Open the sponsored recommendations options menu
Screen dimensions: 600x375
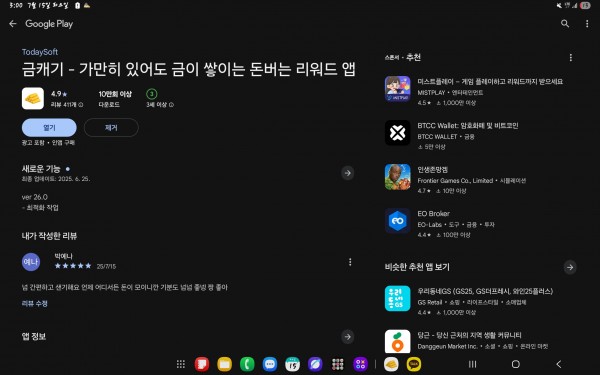[x=571, y=57]
